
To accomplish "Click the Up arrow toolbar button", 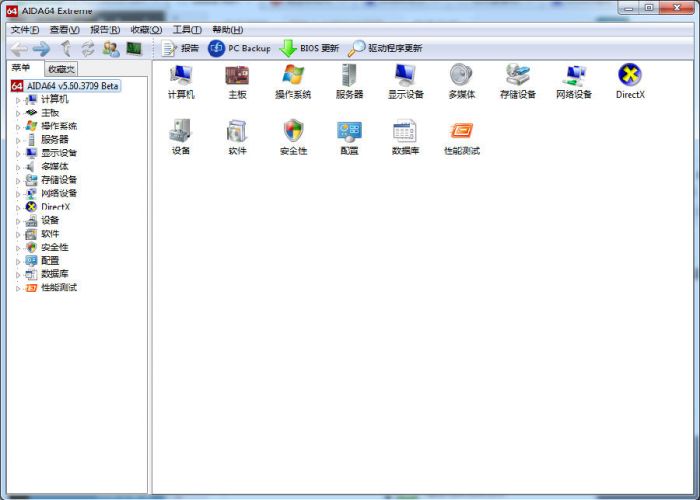I will [66, 48].
